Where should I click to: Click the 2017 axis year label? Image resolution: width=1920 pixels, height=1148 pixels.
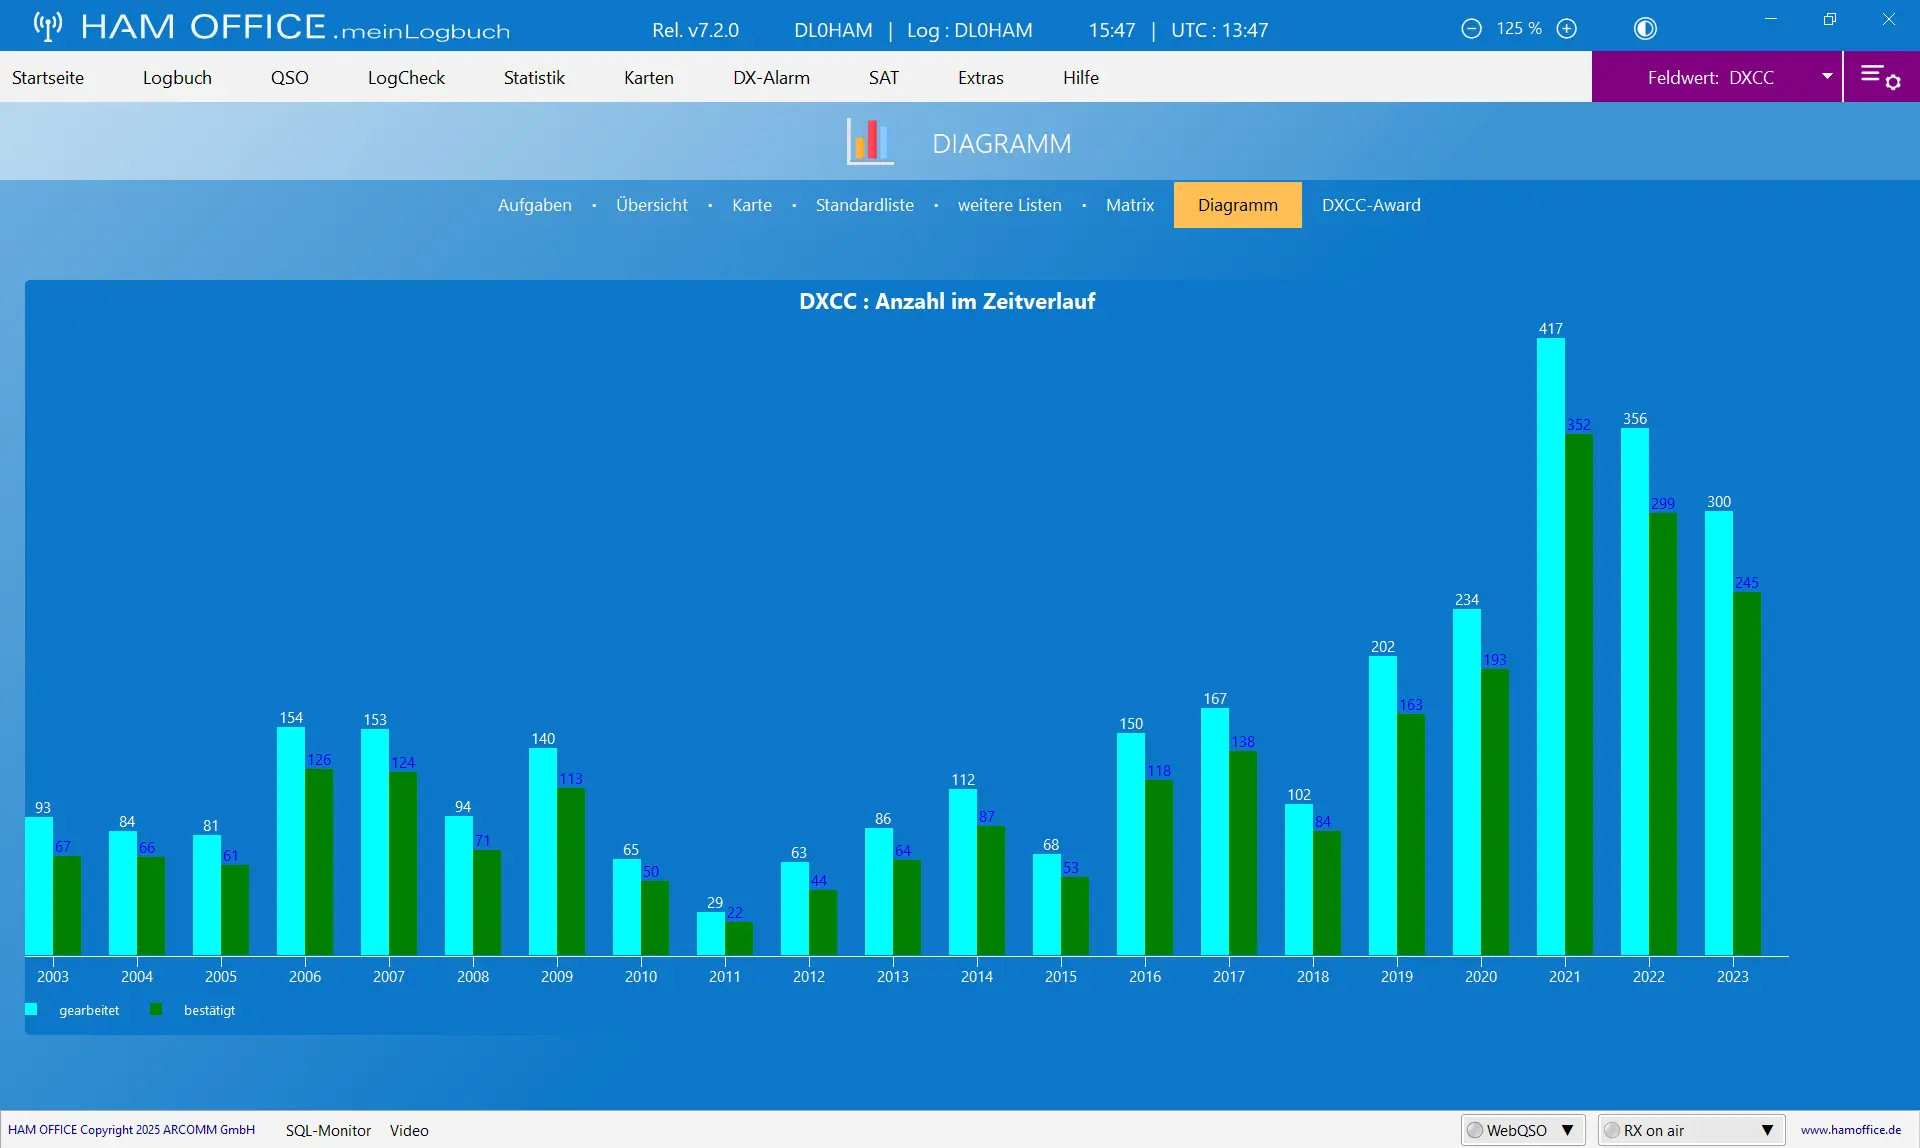pyautogui.click(x=1229, y=977)
